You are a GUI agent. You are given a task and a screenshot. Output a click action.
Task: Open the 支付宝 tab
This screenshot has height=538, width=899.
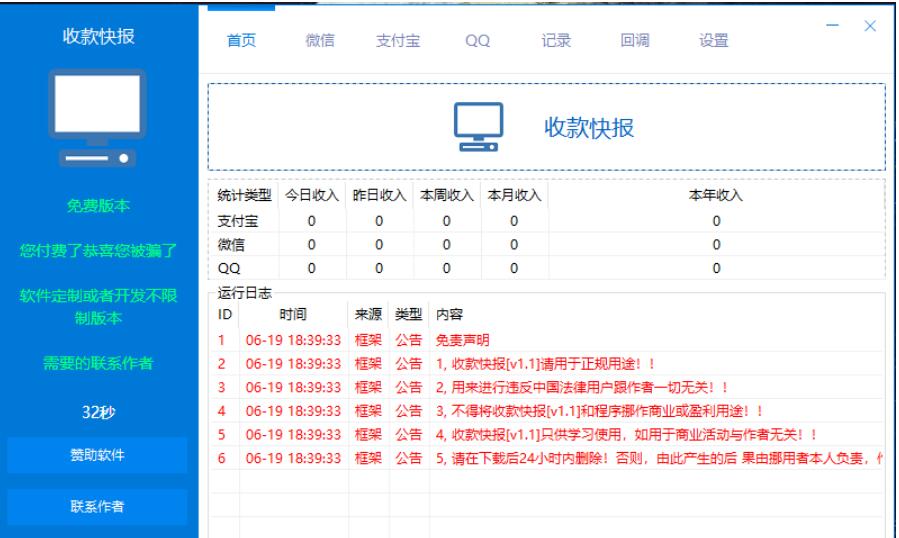[398, 41]
